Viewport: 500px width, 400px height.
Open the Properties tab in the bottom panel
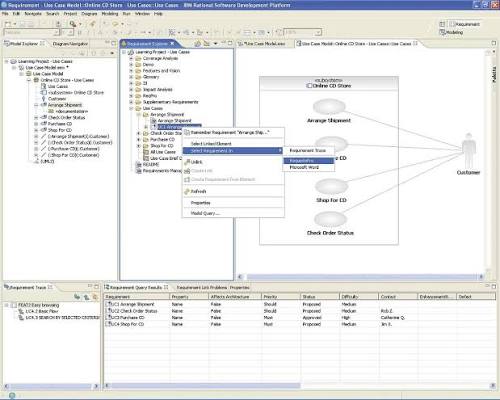[240, 287]
